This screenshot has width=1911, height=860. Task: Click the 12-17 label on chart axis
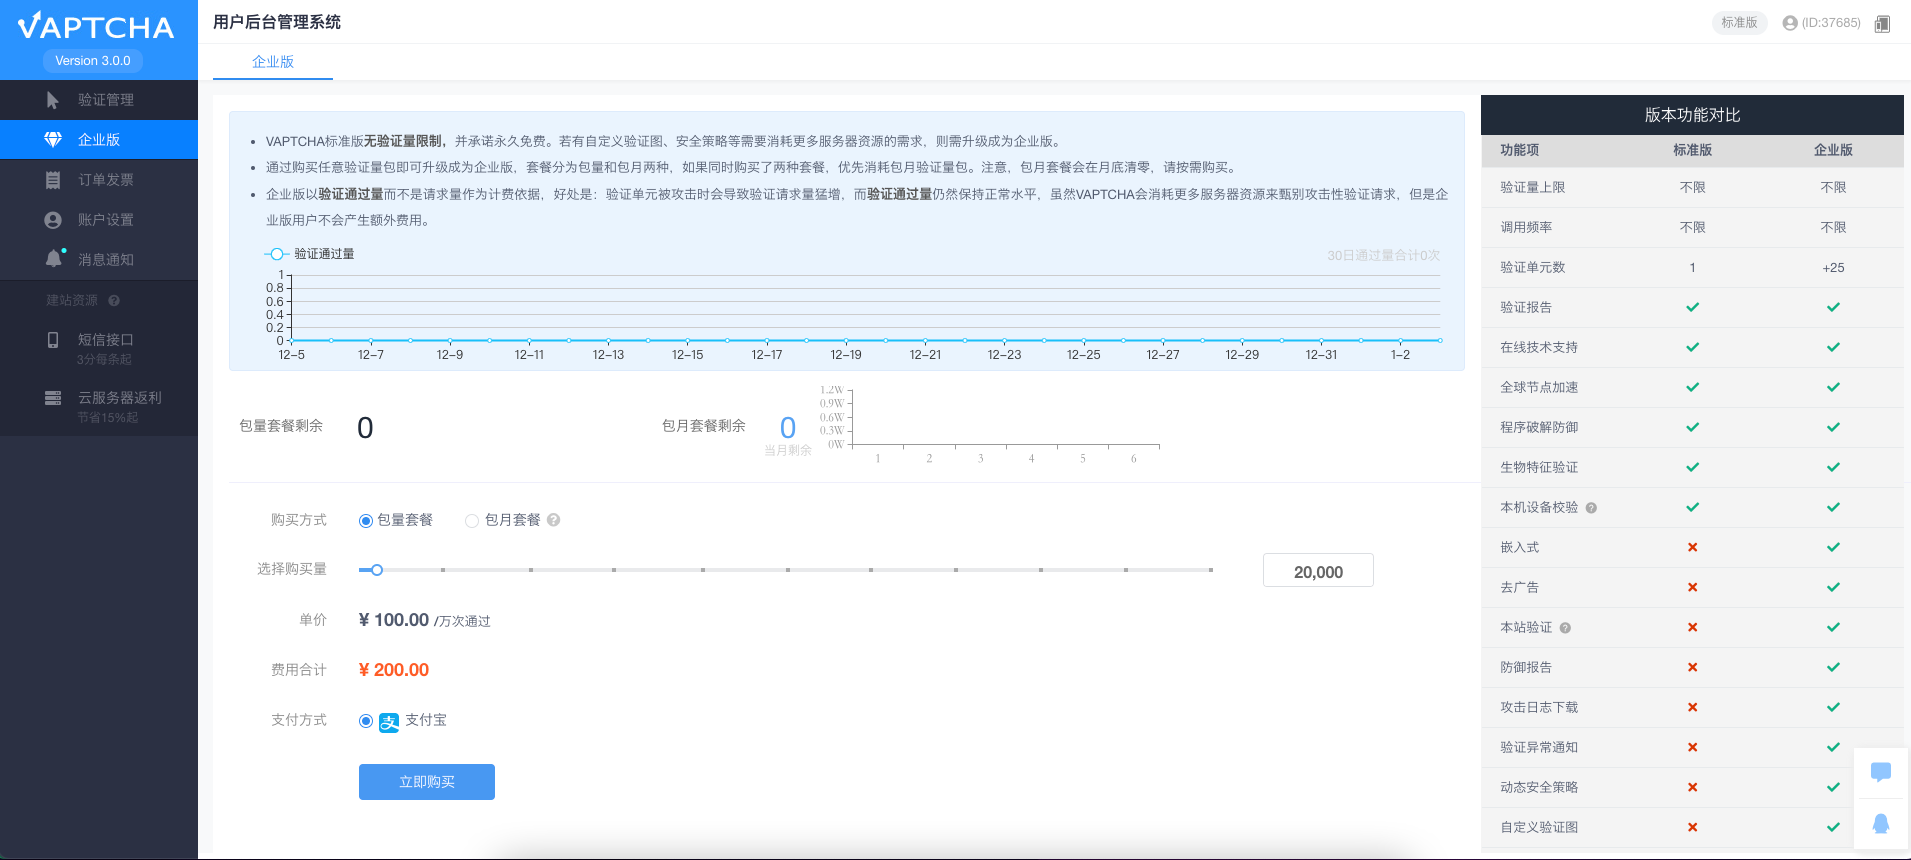pos(767,355)
